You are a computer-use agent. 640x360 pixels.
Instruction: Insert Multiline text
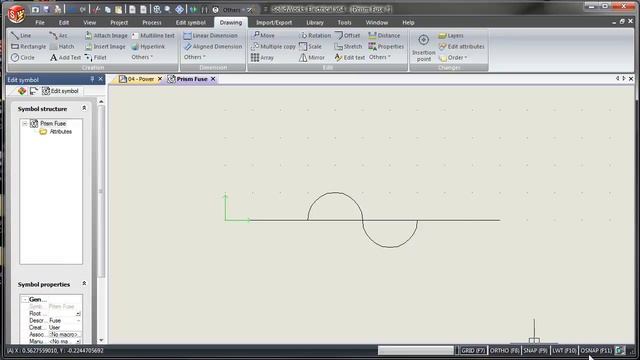(153, 36)
